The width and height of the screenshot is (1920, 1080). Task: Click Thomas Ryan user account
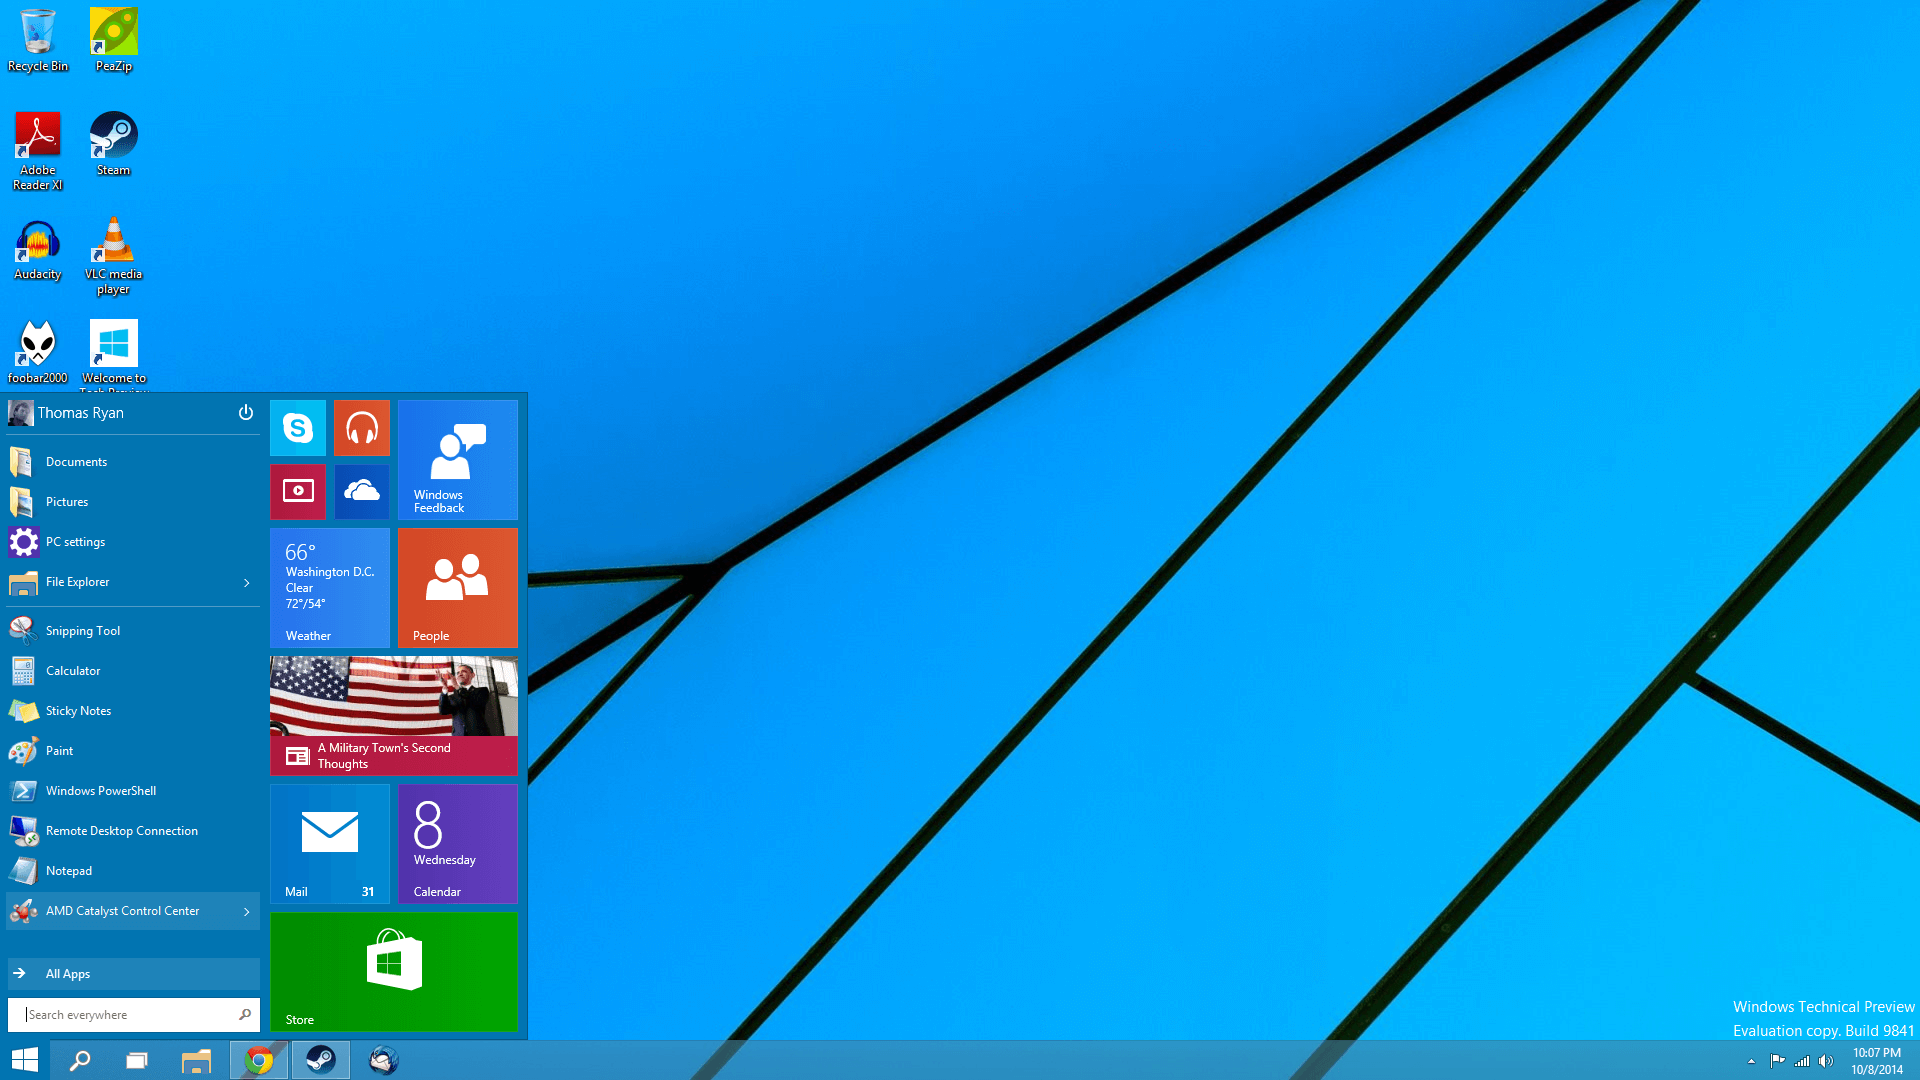tap(80, 413)
